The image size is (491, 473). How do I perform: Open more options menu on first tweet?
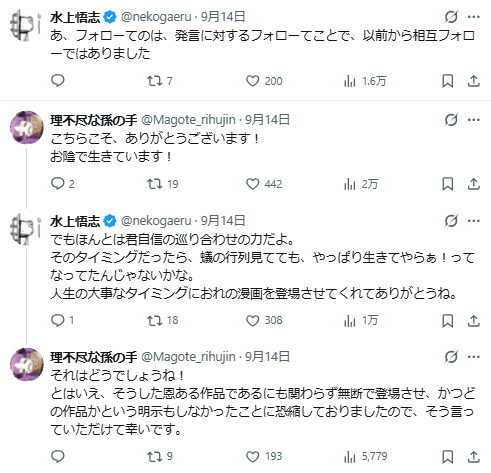[x=474, y=16]
